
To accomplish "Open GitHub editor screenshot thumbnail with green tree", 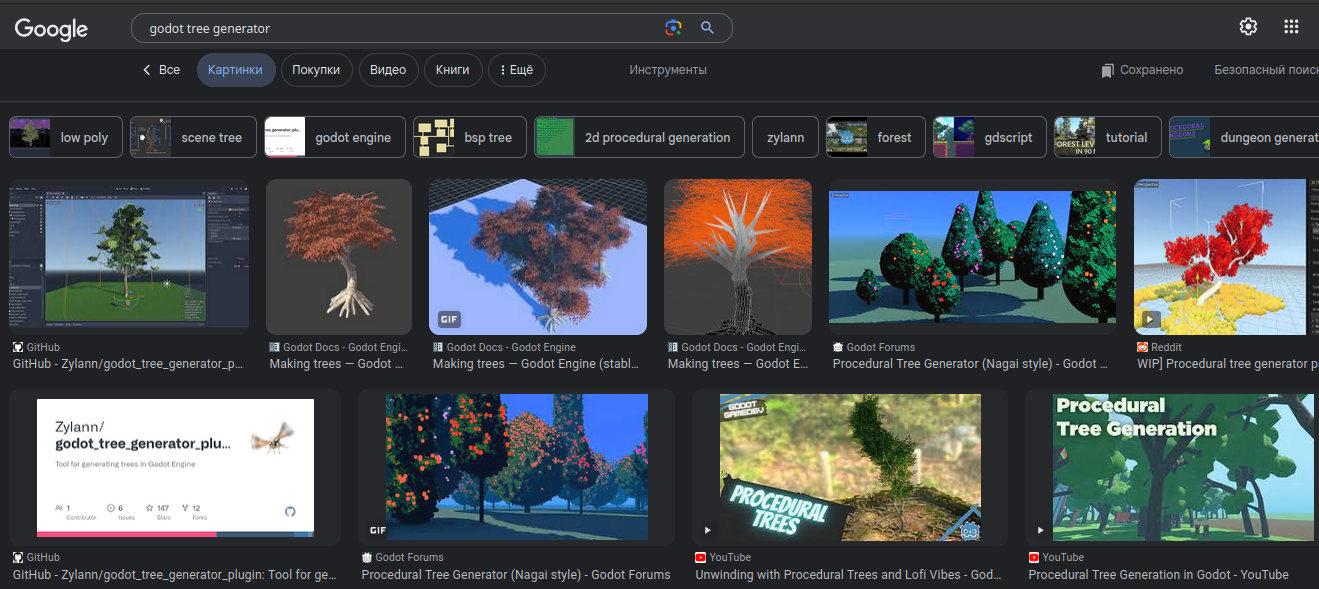I will pos(130,255).
